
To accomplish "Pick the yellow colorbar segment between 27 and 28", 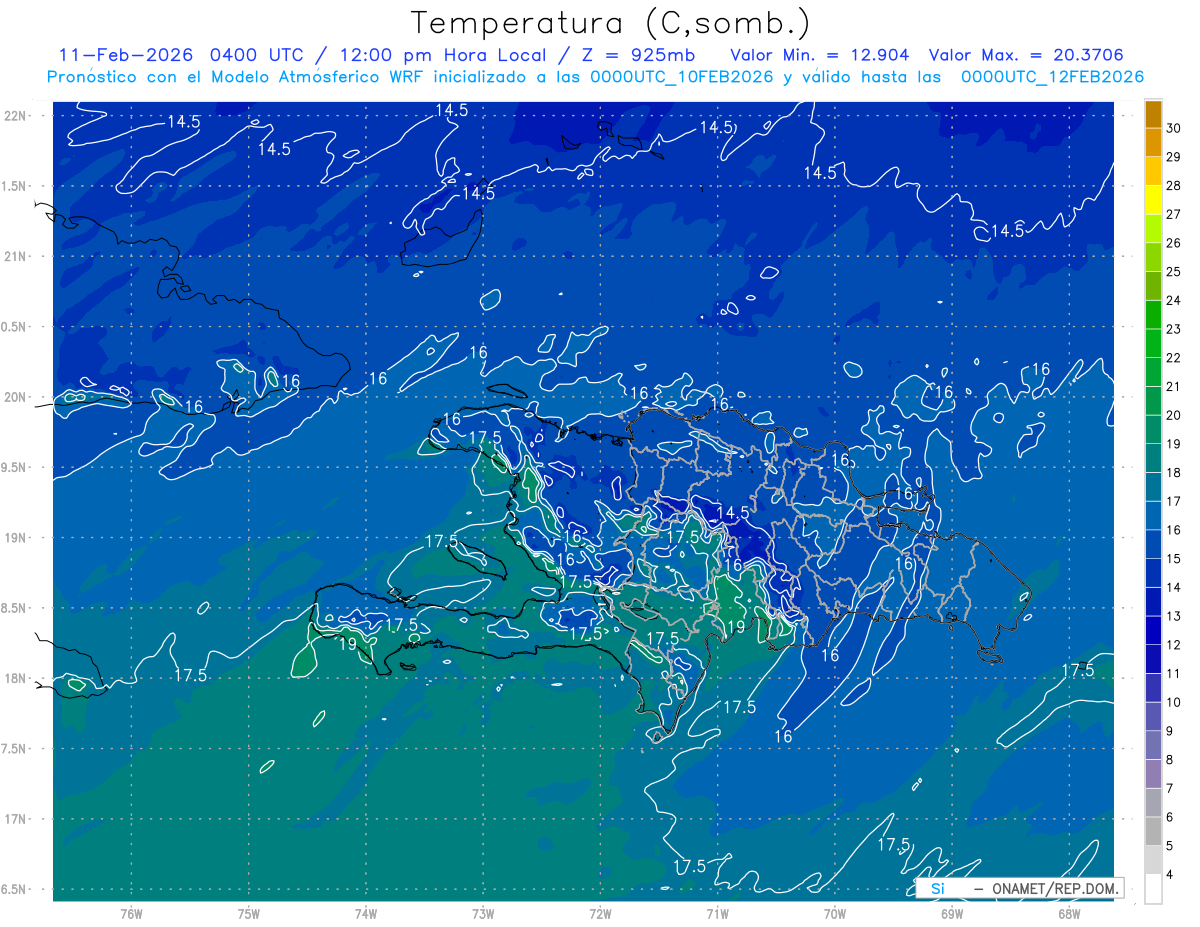I will click(x=1153, y=200).
